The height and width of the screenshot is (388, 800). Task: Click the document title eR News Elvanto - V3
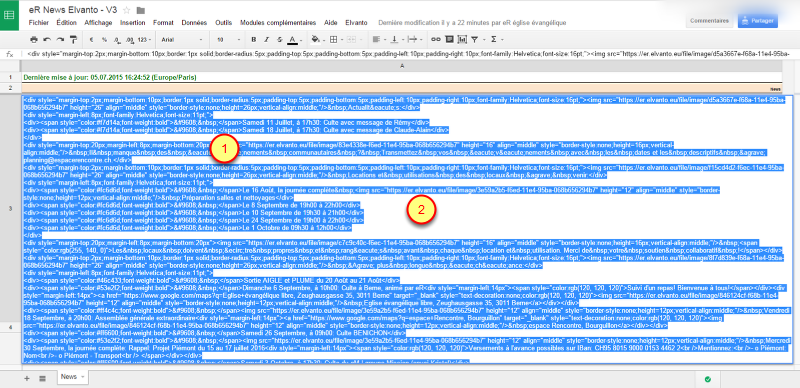coord(73,10)
